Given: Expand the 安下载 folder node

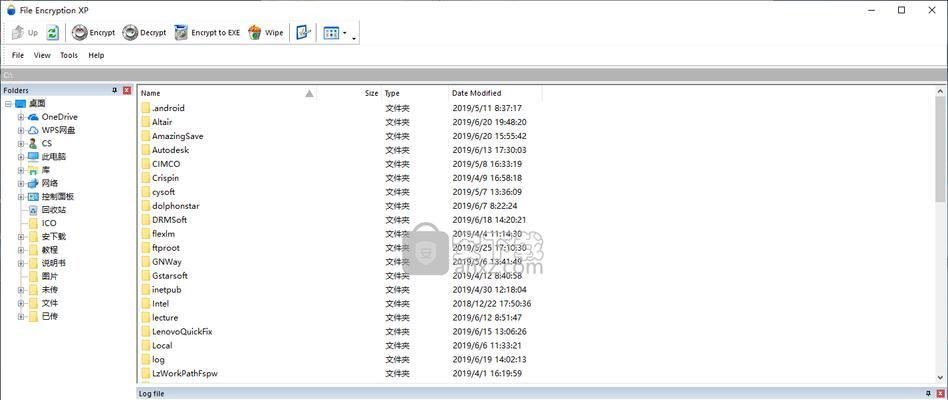Looking at the screenshot, I should click(x=21, y=237).
